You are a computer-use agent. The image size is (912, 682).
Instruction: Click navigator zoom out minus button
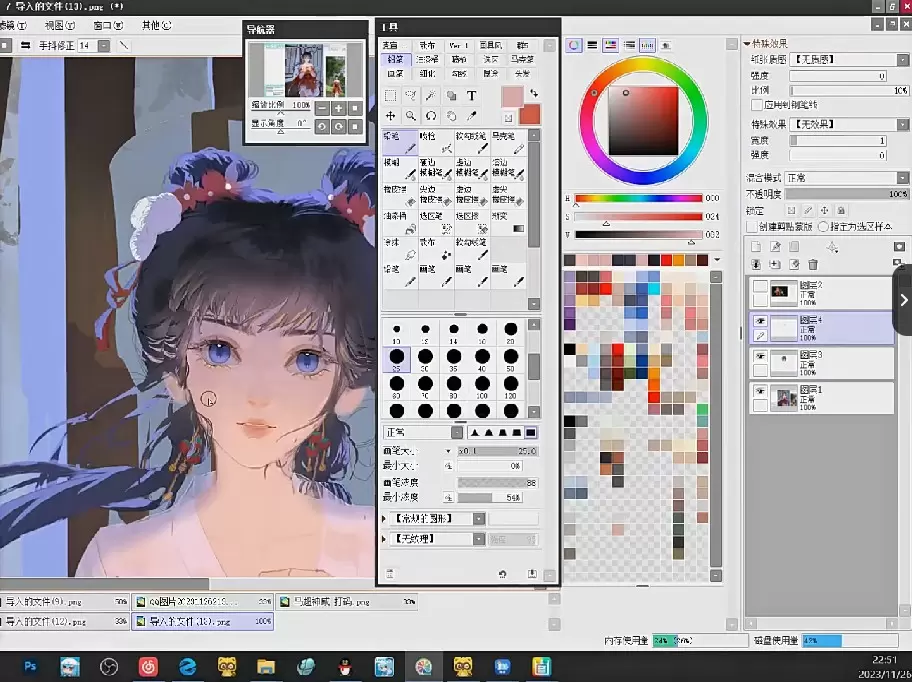(x=322, y=109)
